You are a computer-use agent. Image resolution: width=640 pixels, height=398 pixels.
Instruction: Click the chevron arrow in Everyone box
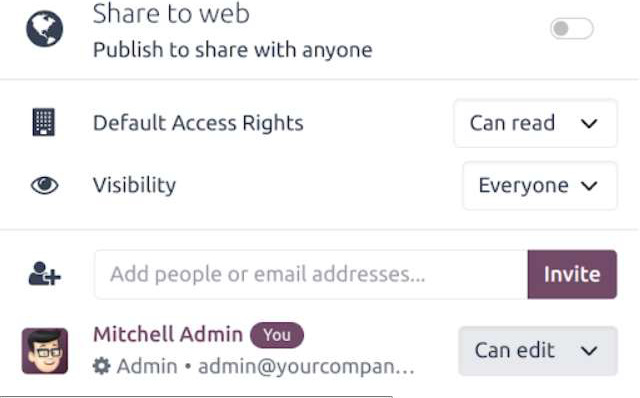coord(589,186)
